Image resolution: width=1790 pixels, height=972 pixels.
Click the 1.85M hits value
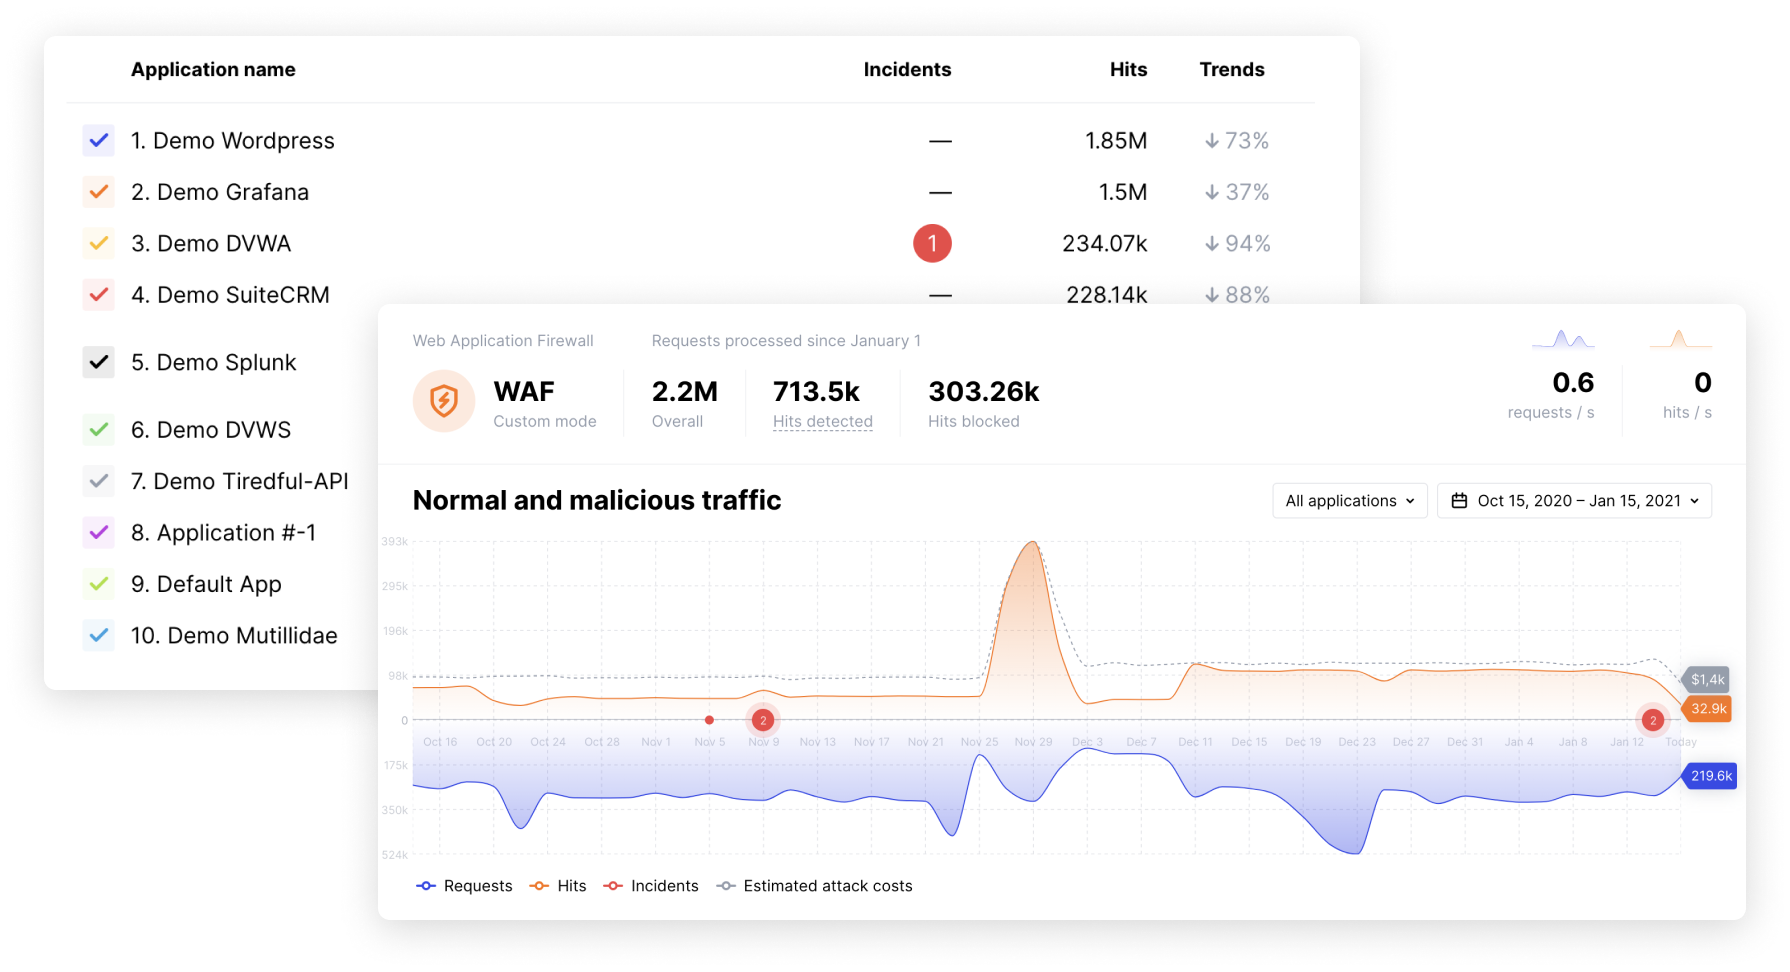pos(1116,141)
